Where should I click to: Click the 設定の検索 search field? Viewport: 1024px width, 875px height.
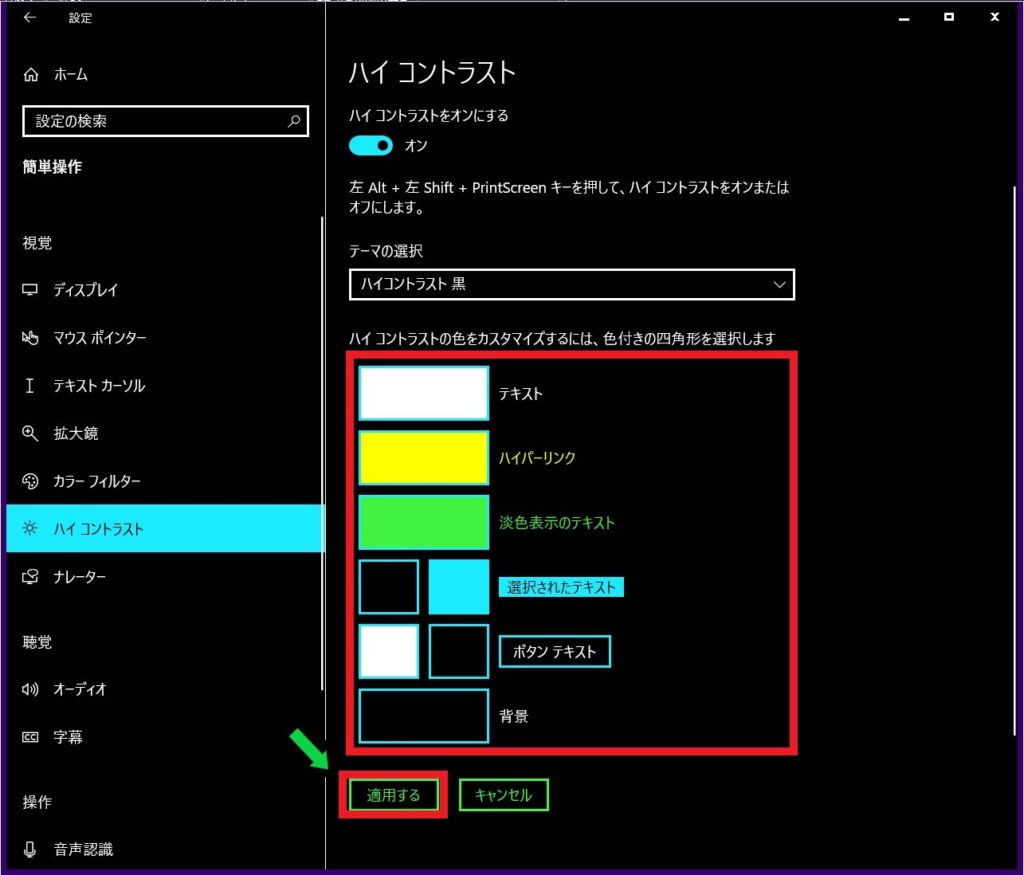click(x=165, y=121)
